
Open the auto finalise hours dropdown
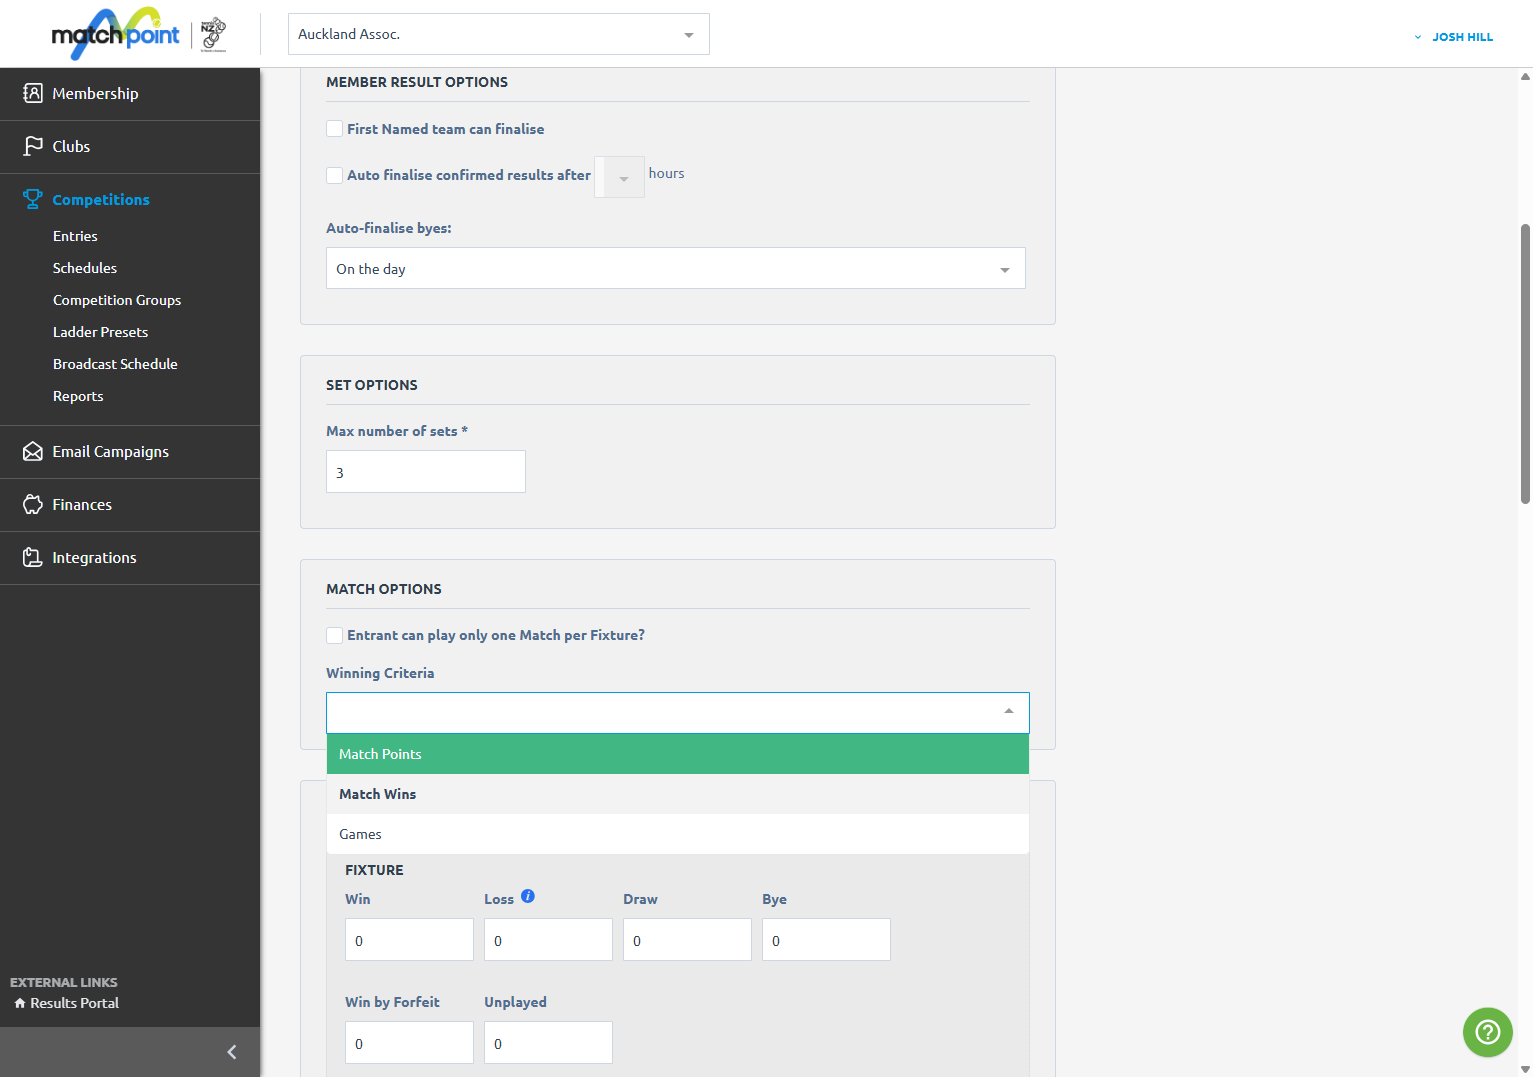(619, 177)
